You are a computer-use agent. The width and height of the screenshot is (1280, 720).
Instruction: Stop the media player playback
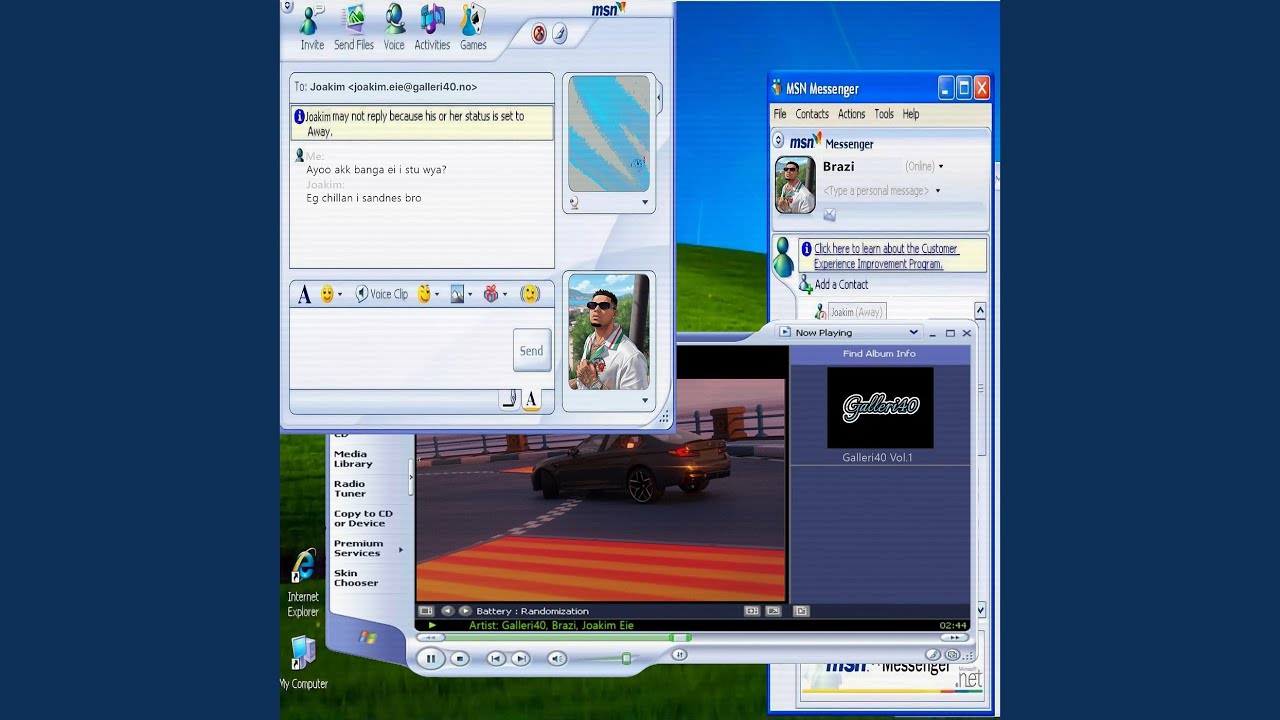(460, 658)
